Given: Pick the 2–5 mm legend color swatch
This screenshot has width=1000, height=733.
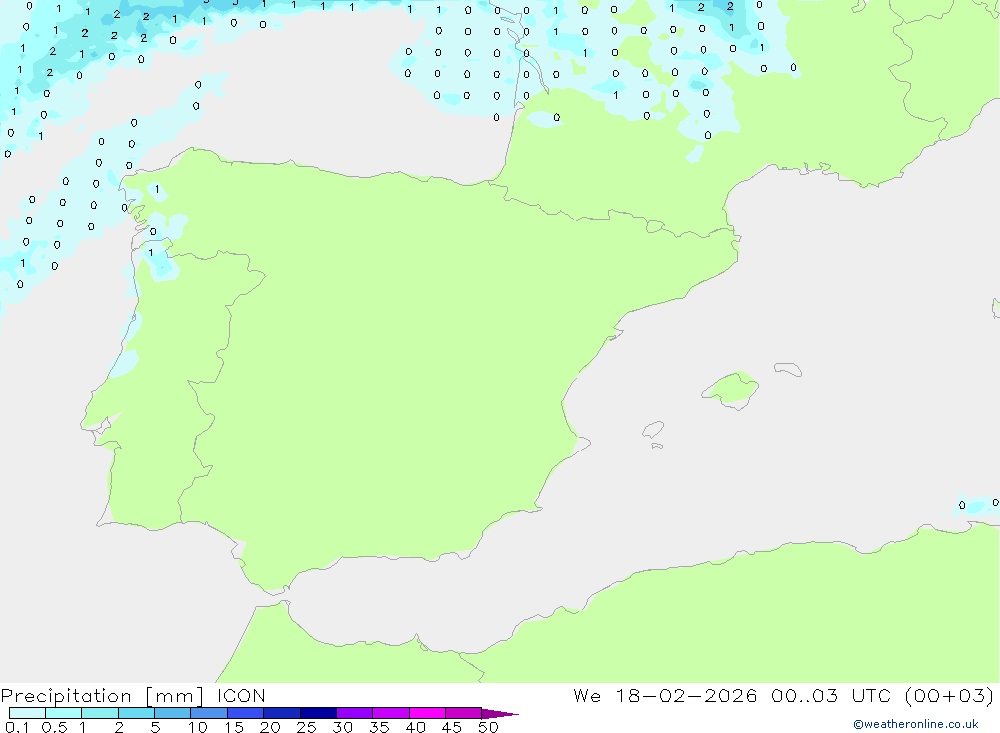Looking at the screenshot, I should tap(136, 713).
